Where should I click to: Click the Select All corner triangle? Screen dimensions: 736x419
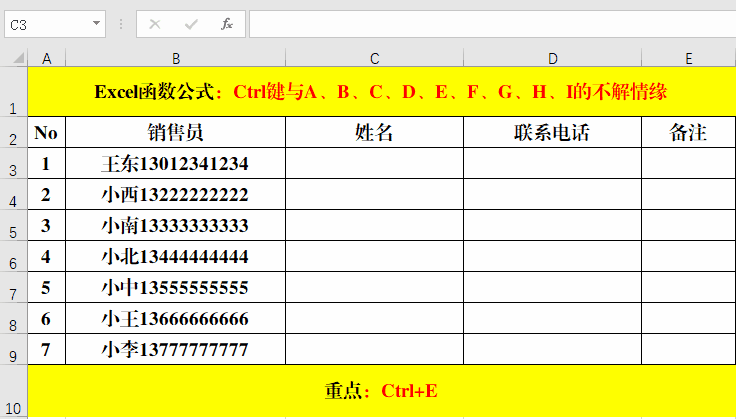pos(18,58)
